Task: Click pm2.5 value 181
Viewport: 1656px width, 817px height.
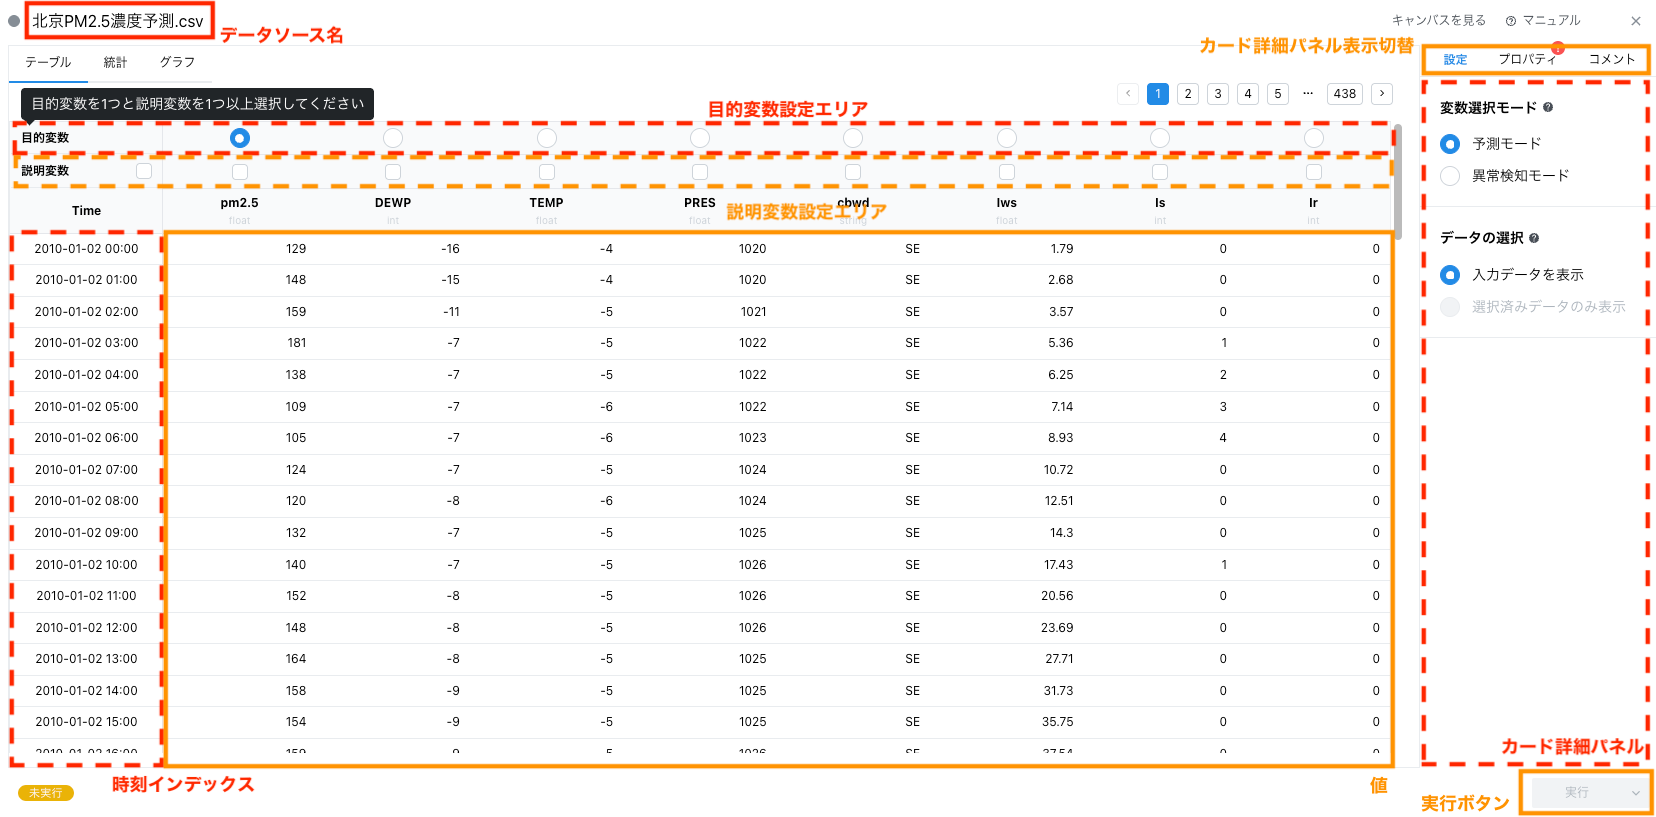Action: (x=297, y=343)
